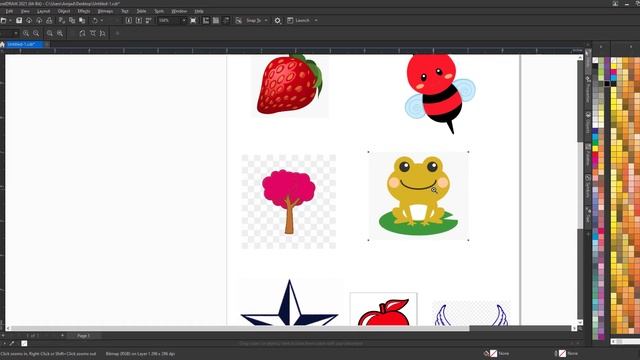The image size is (640, 360).
Task: Click the Zoom to all objects icon
Action: pyautogui.click(x=60, y=33)
